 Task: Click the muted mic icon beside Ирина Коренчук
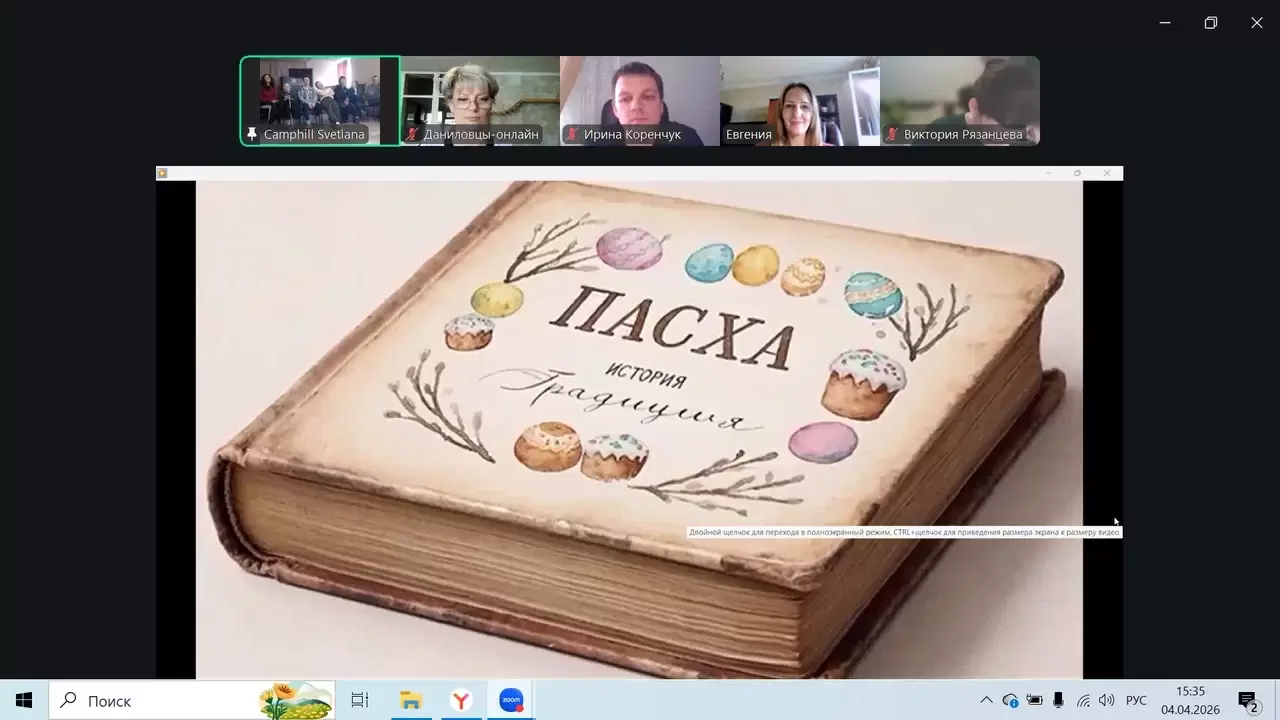pyautogui.click(x=572, y=134)
